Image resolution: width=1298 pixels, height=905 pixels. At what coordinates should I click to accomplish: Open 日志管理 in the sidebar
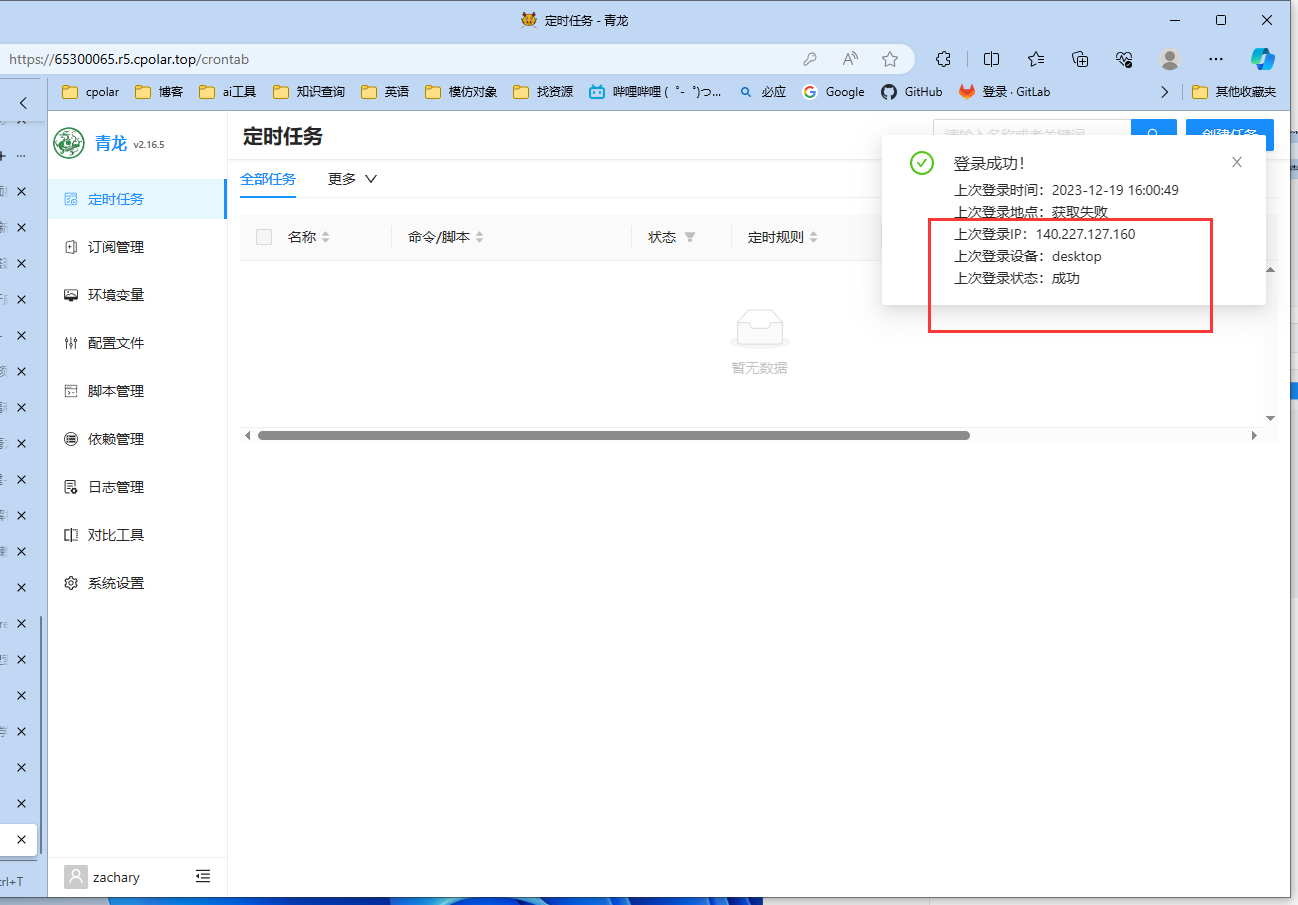pyautogui.click(x=137, y=487)
